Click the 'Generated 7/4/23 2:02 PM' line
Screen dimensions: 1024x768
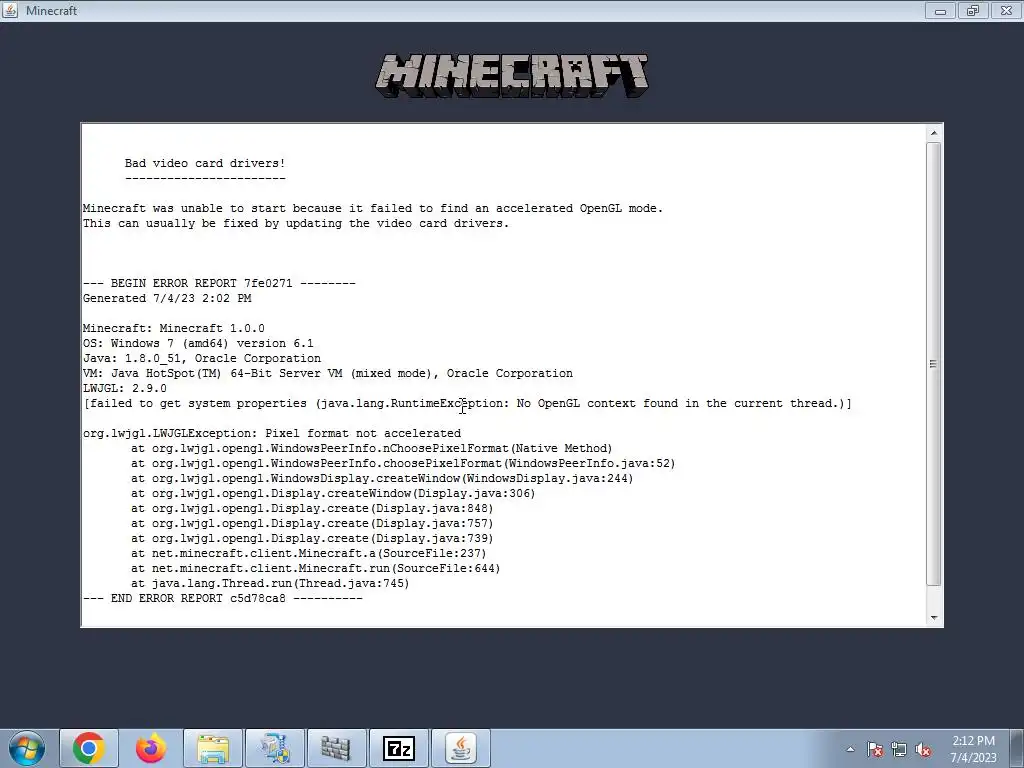pos(167,298)
